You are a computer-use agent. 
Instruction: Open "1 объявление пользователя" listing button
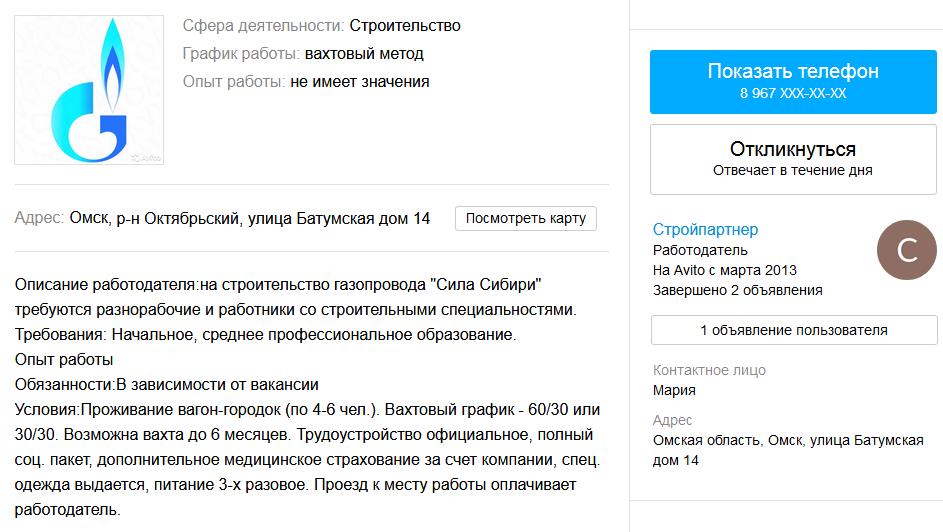click(792, 330)
